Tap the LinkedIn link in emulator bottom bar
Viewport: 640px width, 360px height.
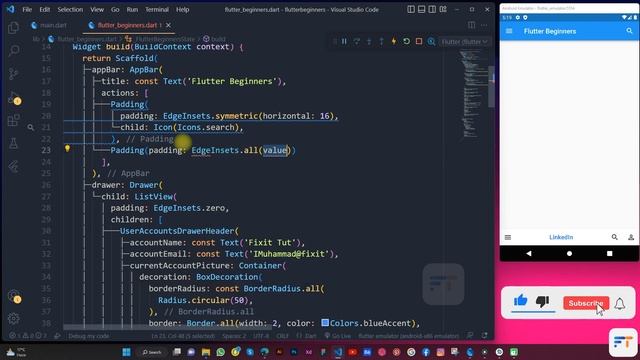[561, 237]
